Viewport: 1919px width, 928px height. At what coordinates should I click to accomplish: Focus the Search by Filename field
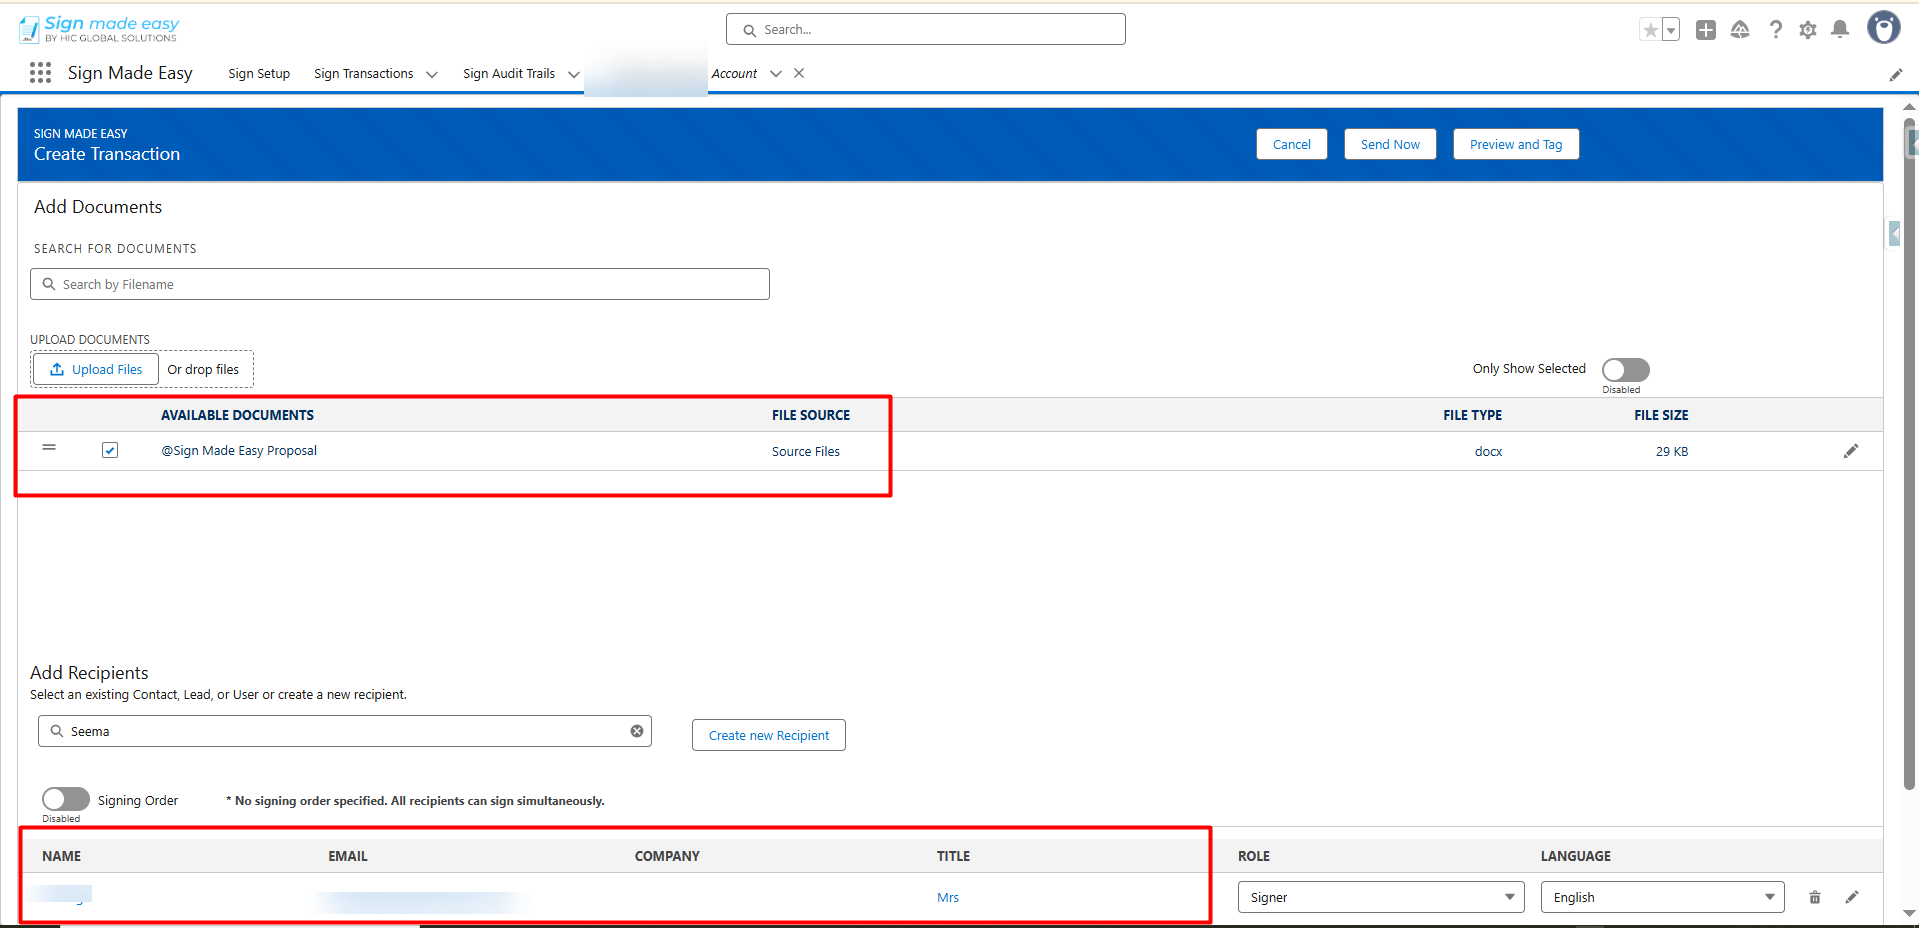[400, 284]
